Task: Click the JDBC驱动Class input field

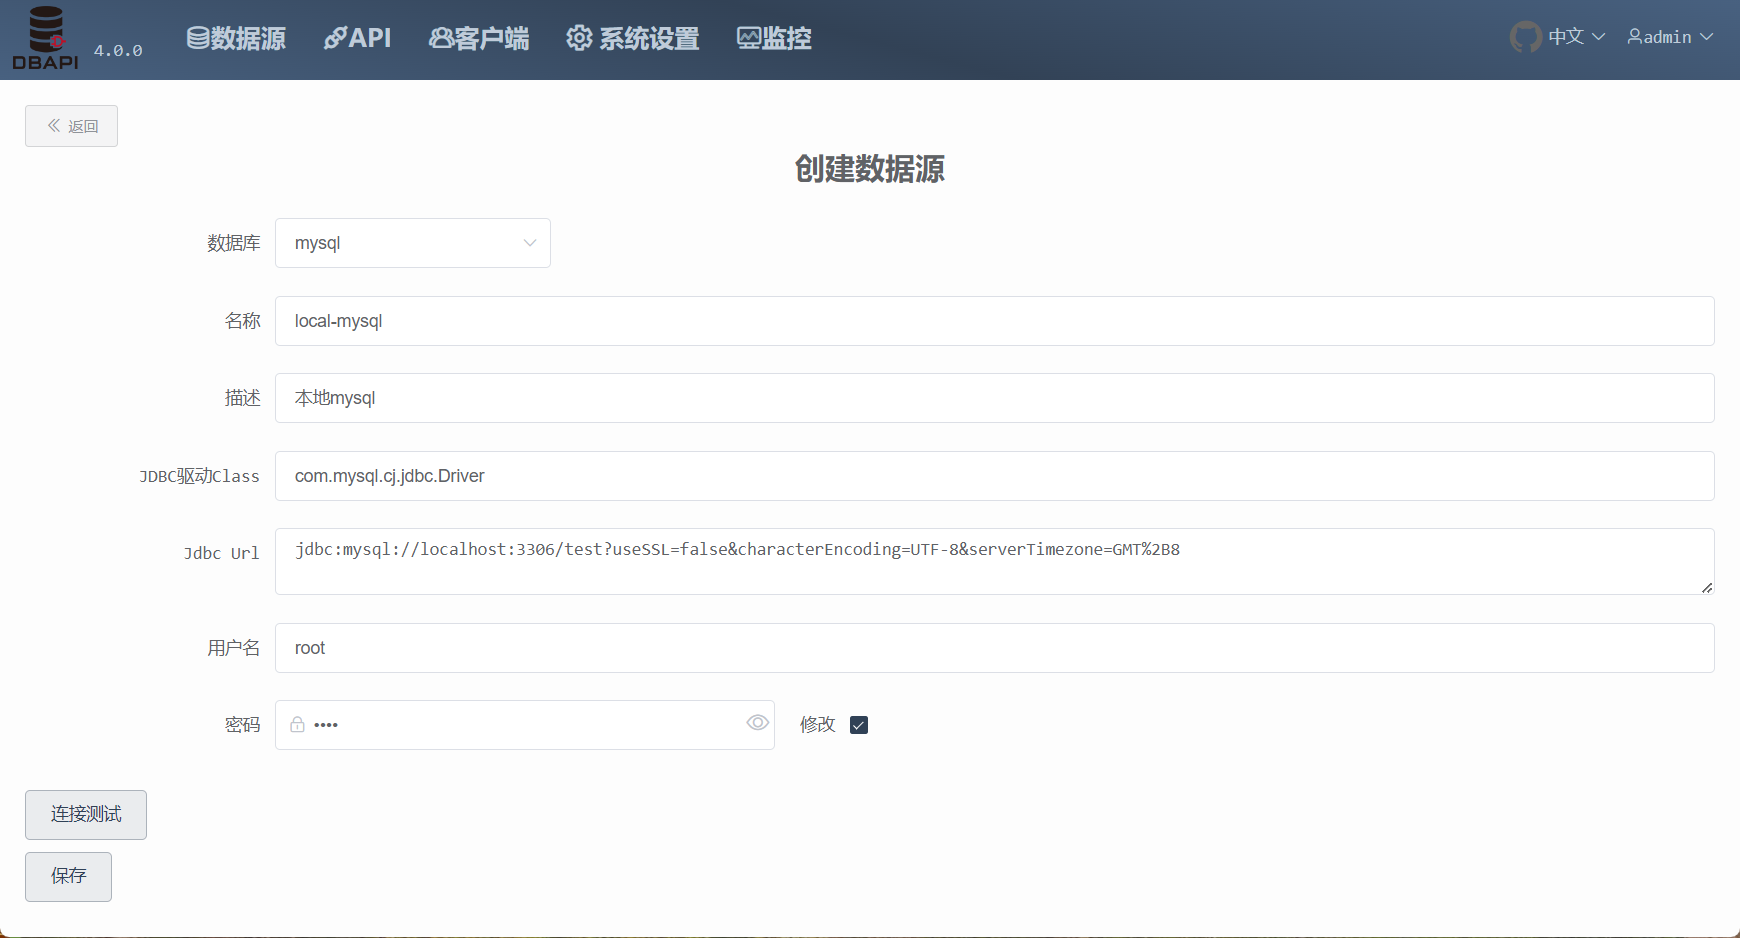Action: point(995,476)
